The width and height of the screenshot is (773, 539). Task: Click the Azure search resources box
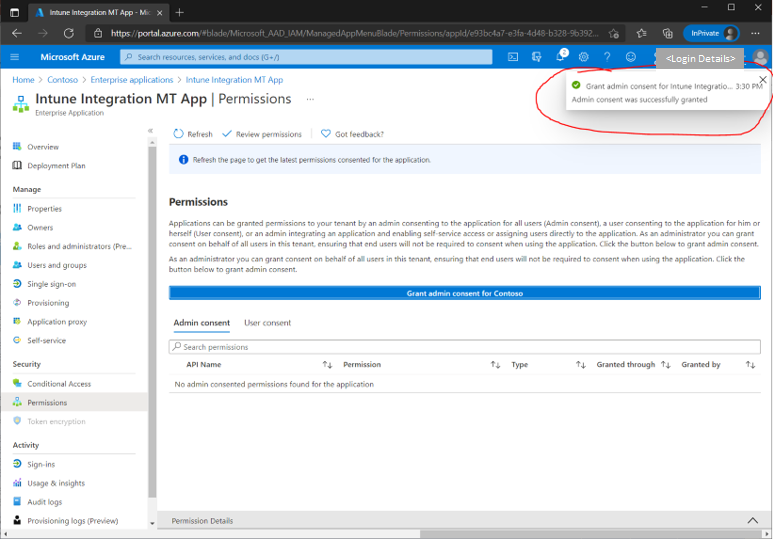[306, 57]
